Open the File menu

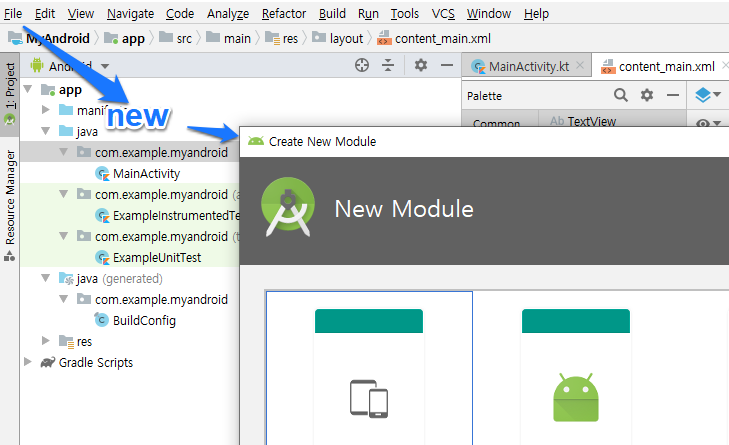[13, 14]
